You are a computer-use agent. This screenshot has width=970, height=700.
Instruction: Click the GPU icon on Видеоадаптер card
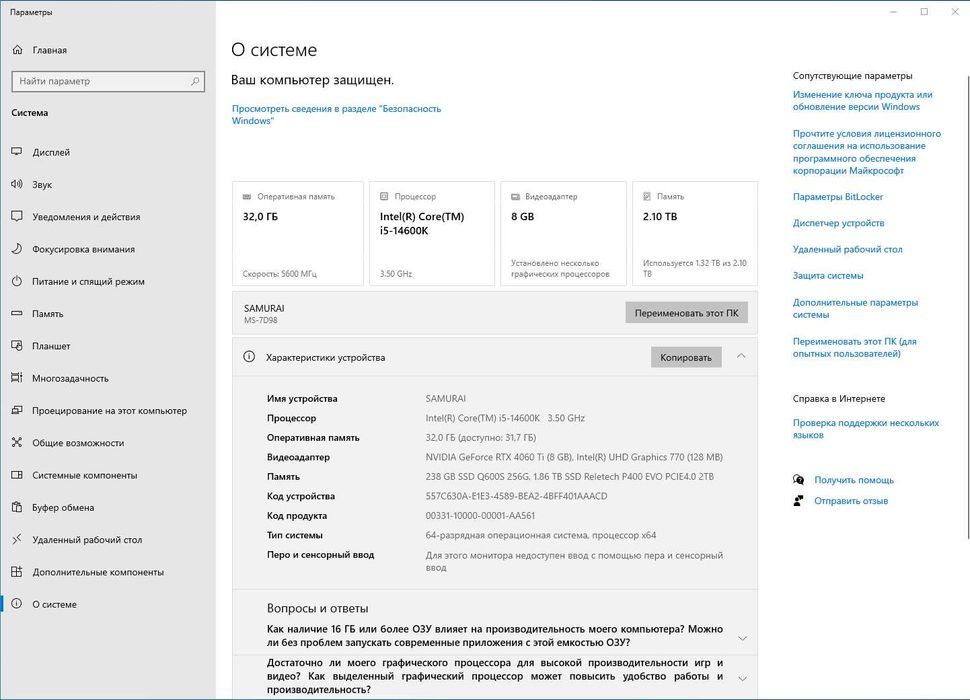tap(515, 196)
